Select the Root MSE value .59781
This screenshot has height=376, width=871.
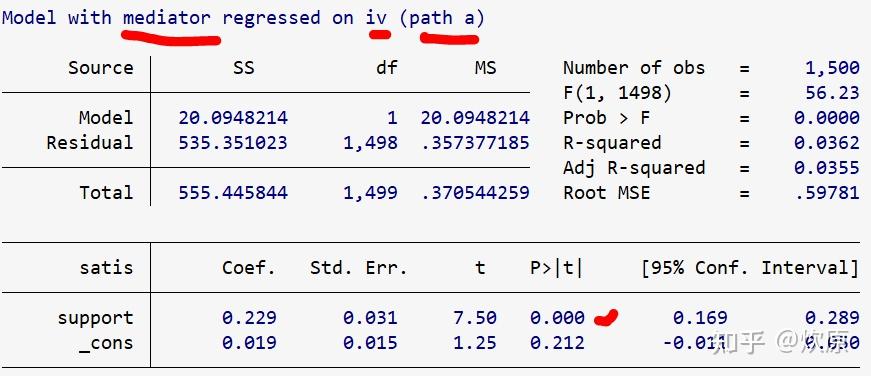827,193
